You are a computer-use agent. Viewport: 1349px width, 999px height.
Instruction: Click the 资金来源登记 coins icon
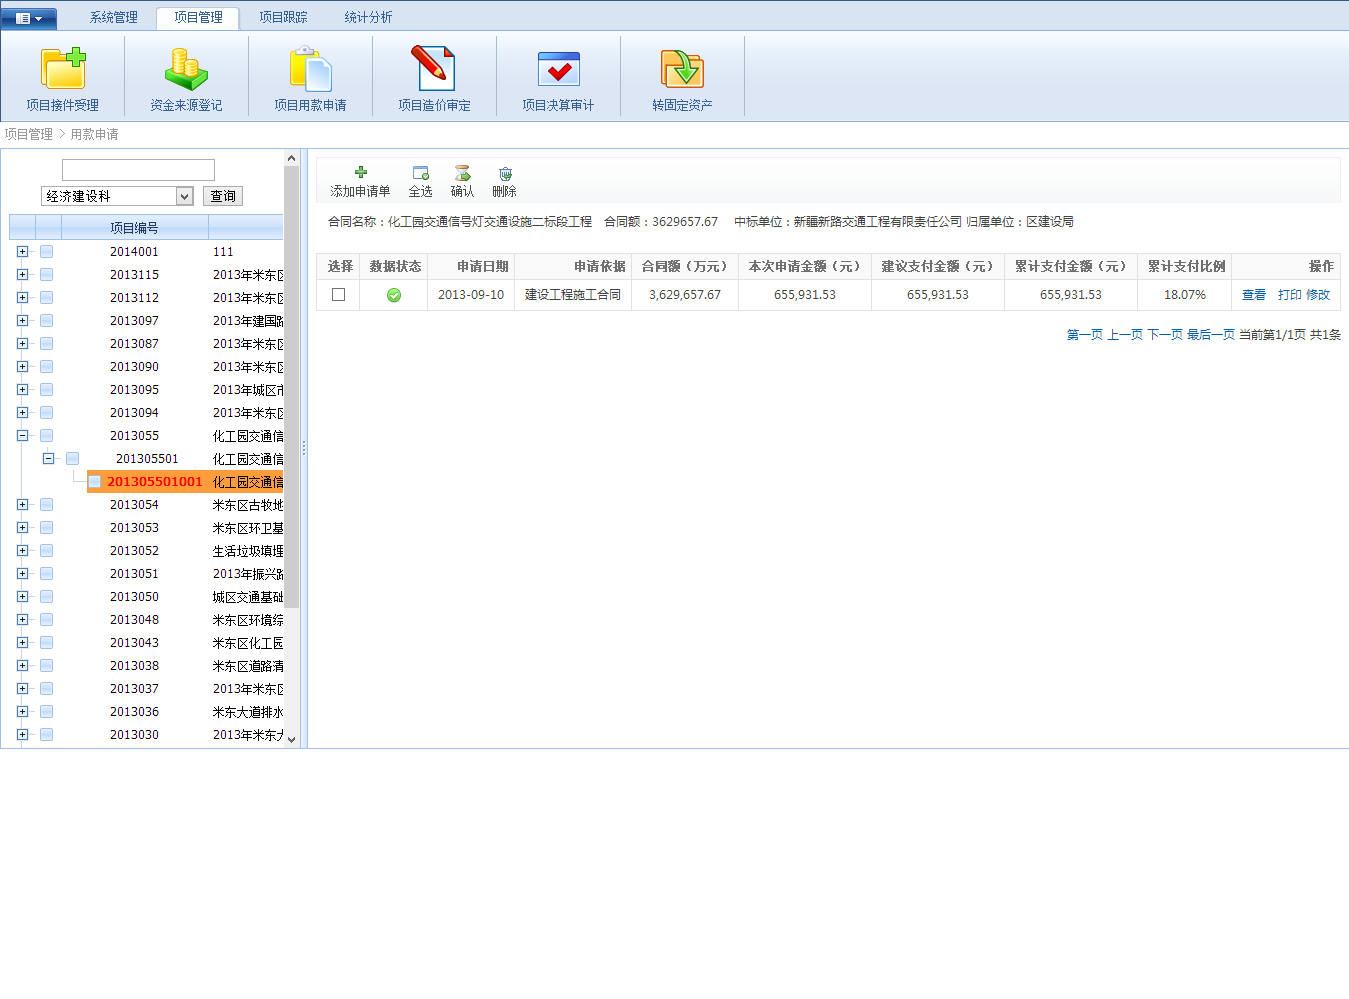pos(186,70)
